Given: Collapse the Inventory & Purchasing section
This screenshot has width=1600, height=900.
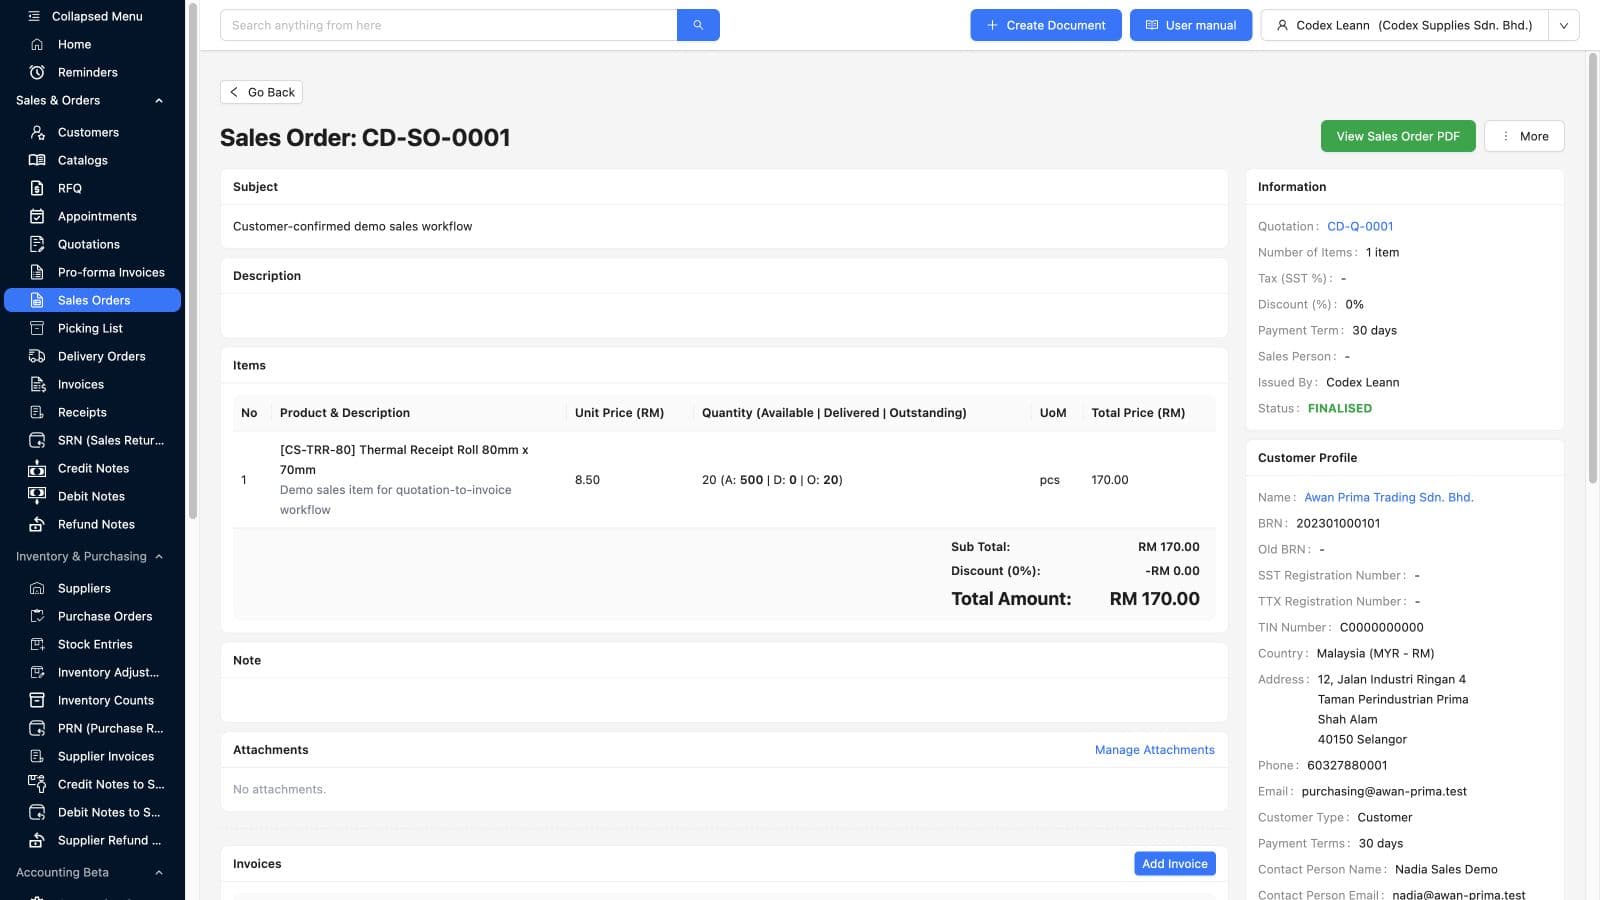Looking at the screenshot, I should pyautogui.click(x=159, y=556).
